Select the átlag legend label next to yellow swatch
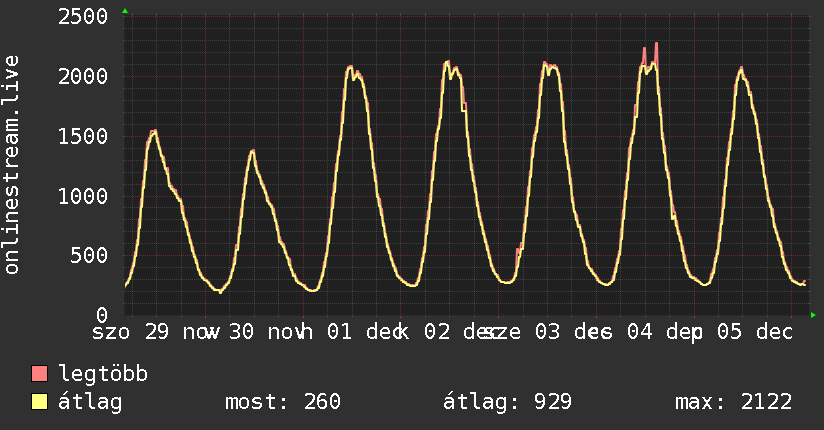The image size is (824, 430). click(x=91, y=403)
